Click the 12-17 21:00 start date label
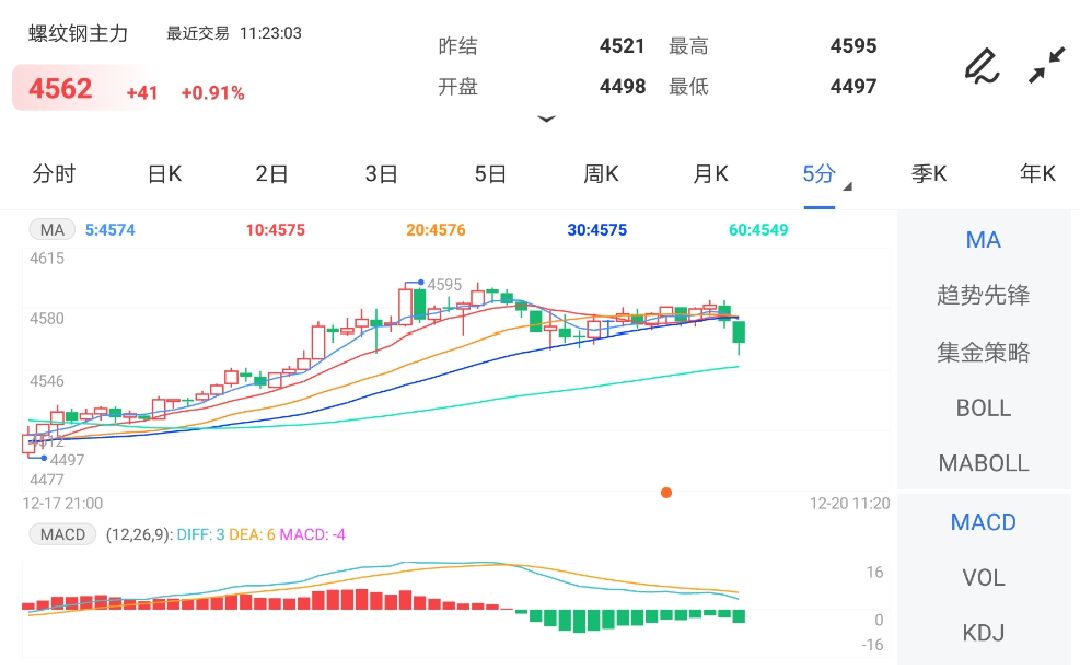The image size is (1080, 665). click(x=63, y=503)
